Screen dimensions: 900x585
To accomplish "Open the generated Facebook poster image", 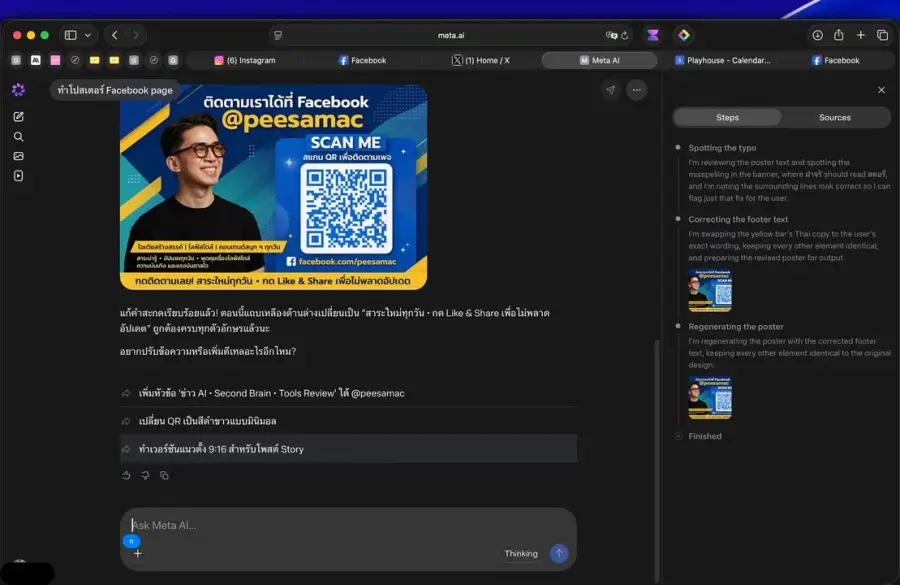I will [x=273, y=187].
